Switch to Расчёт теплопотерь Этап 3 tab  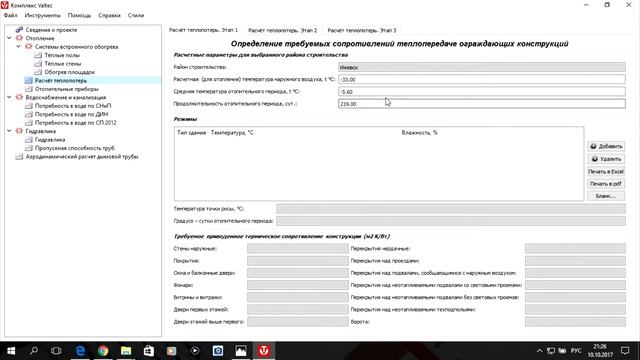pyautogui.click(x=362, y=30)
